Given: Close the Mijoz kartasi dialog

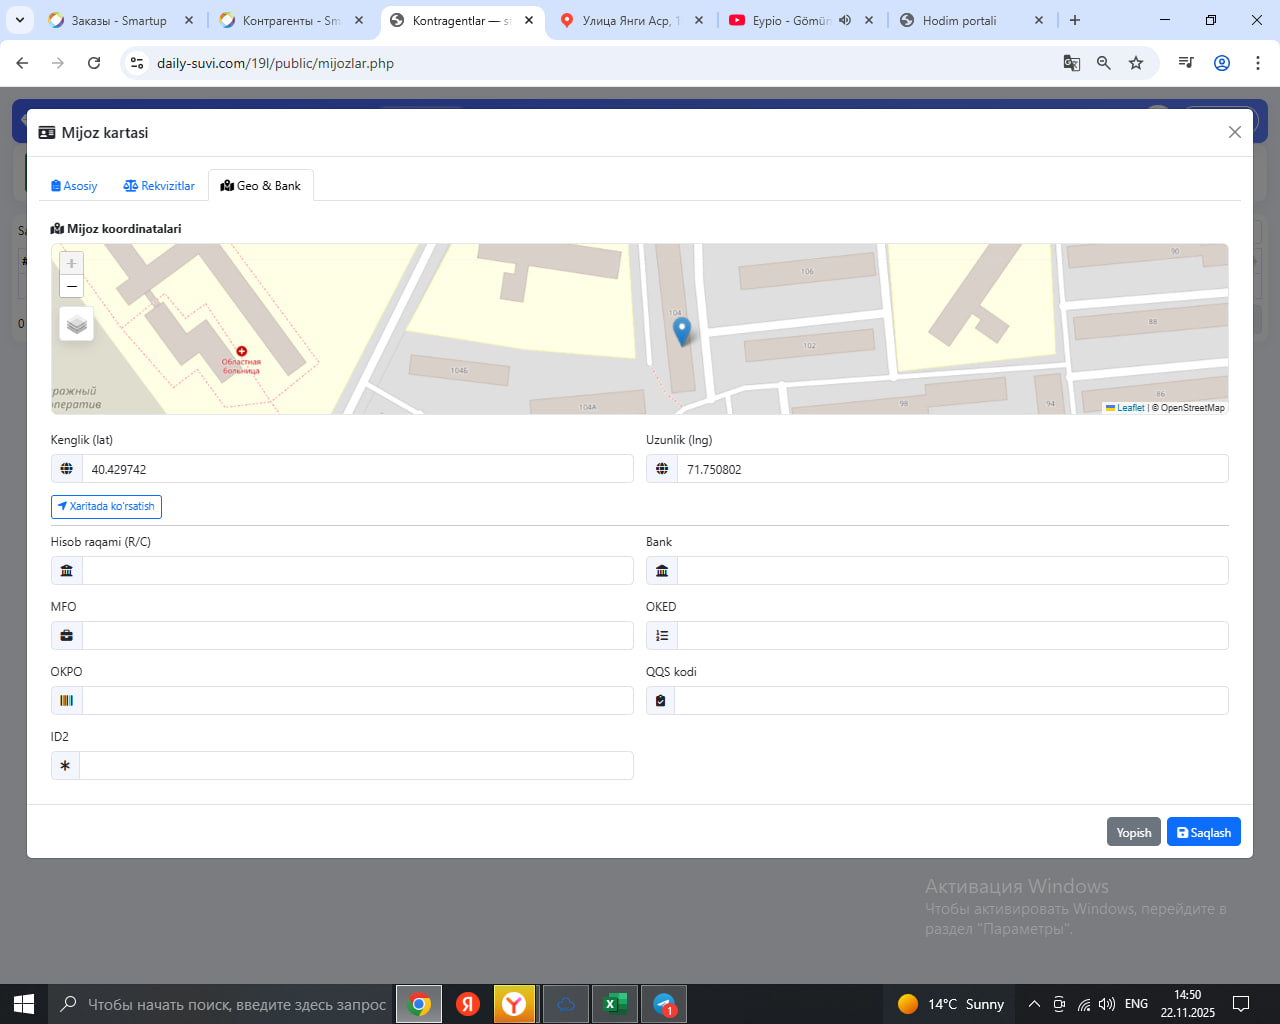Looking at the screenshot, I should pyautogui.click(x=1235, y=132).
